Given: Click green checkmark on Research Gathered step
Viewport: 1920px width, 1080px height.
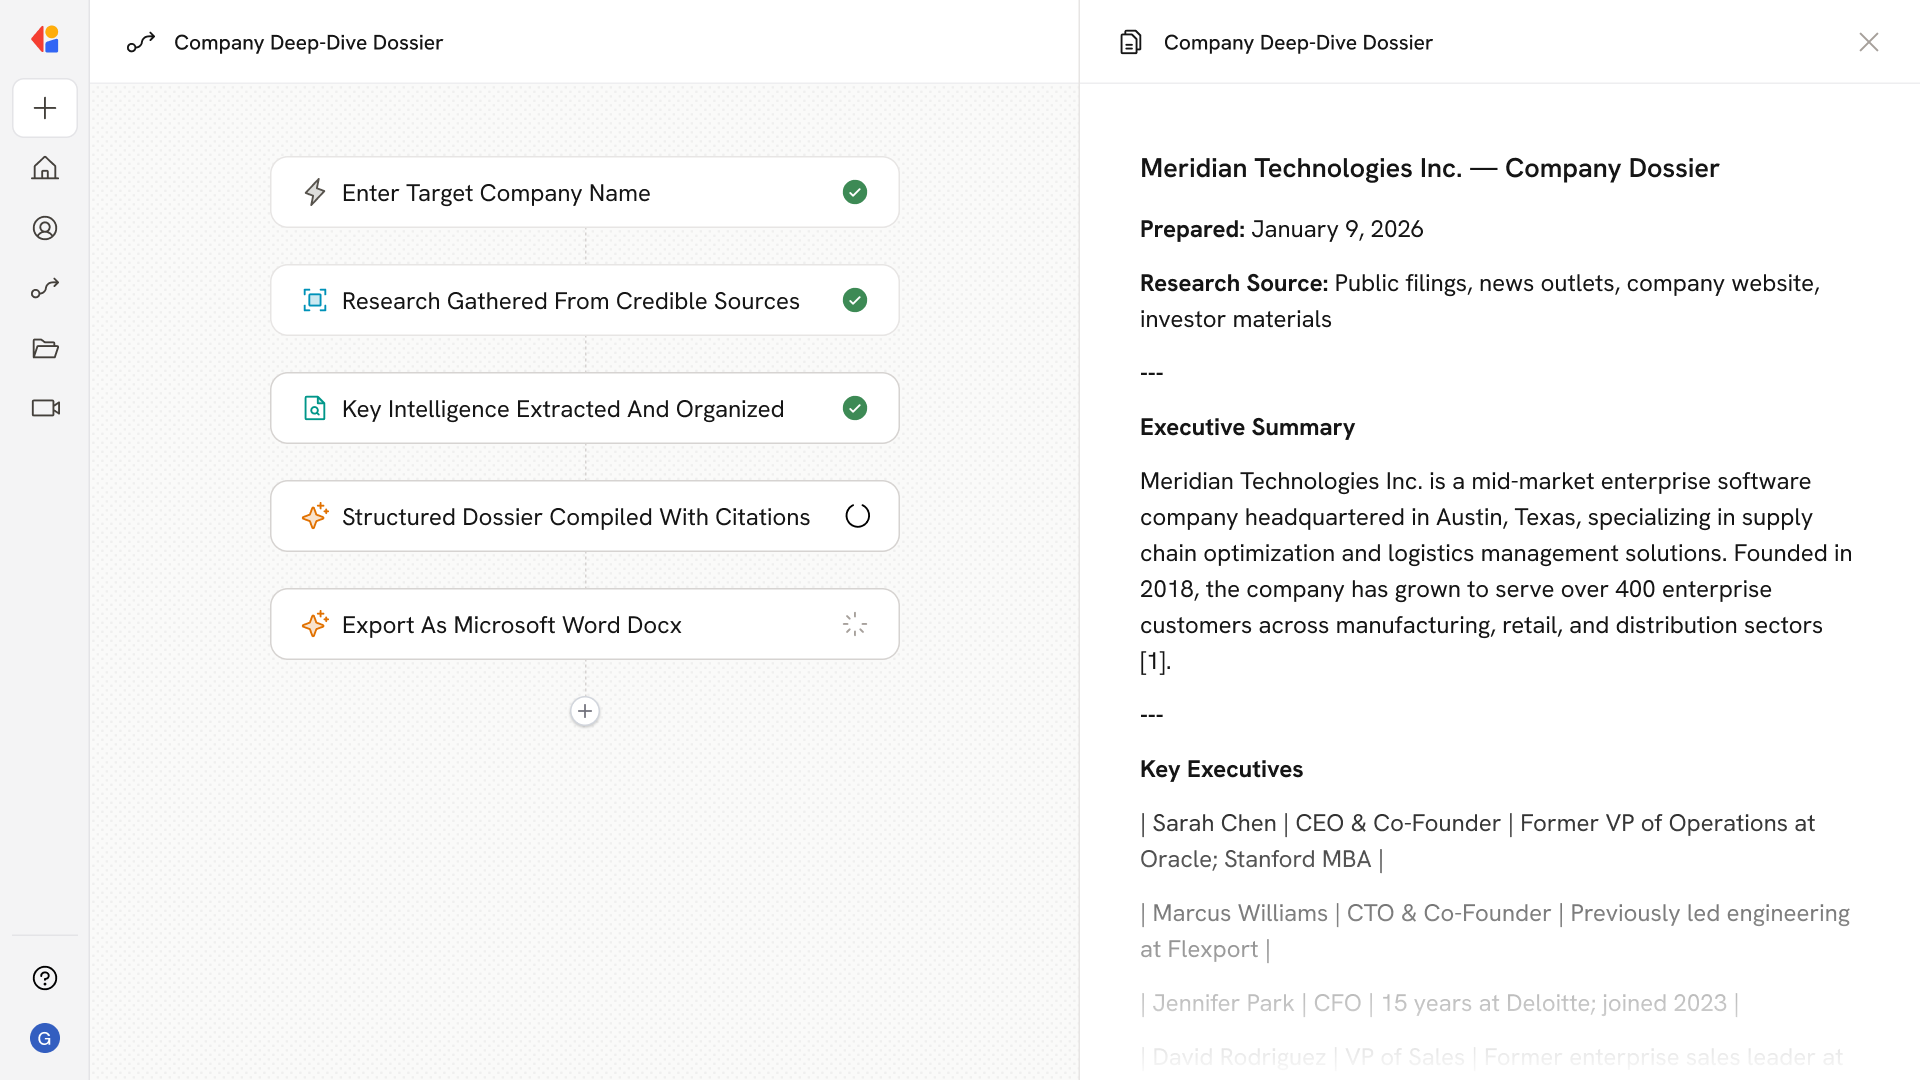Looking at the screenshot, I should 854,300.
